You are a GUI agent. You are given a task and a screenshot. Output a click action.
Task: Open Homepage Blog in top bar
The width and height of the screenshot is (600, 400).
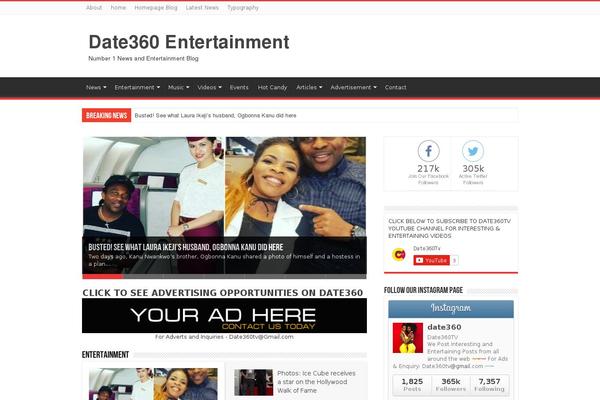tap(156, 8)
